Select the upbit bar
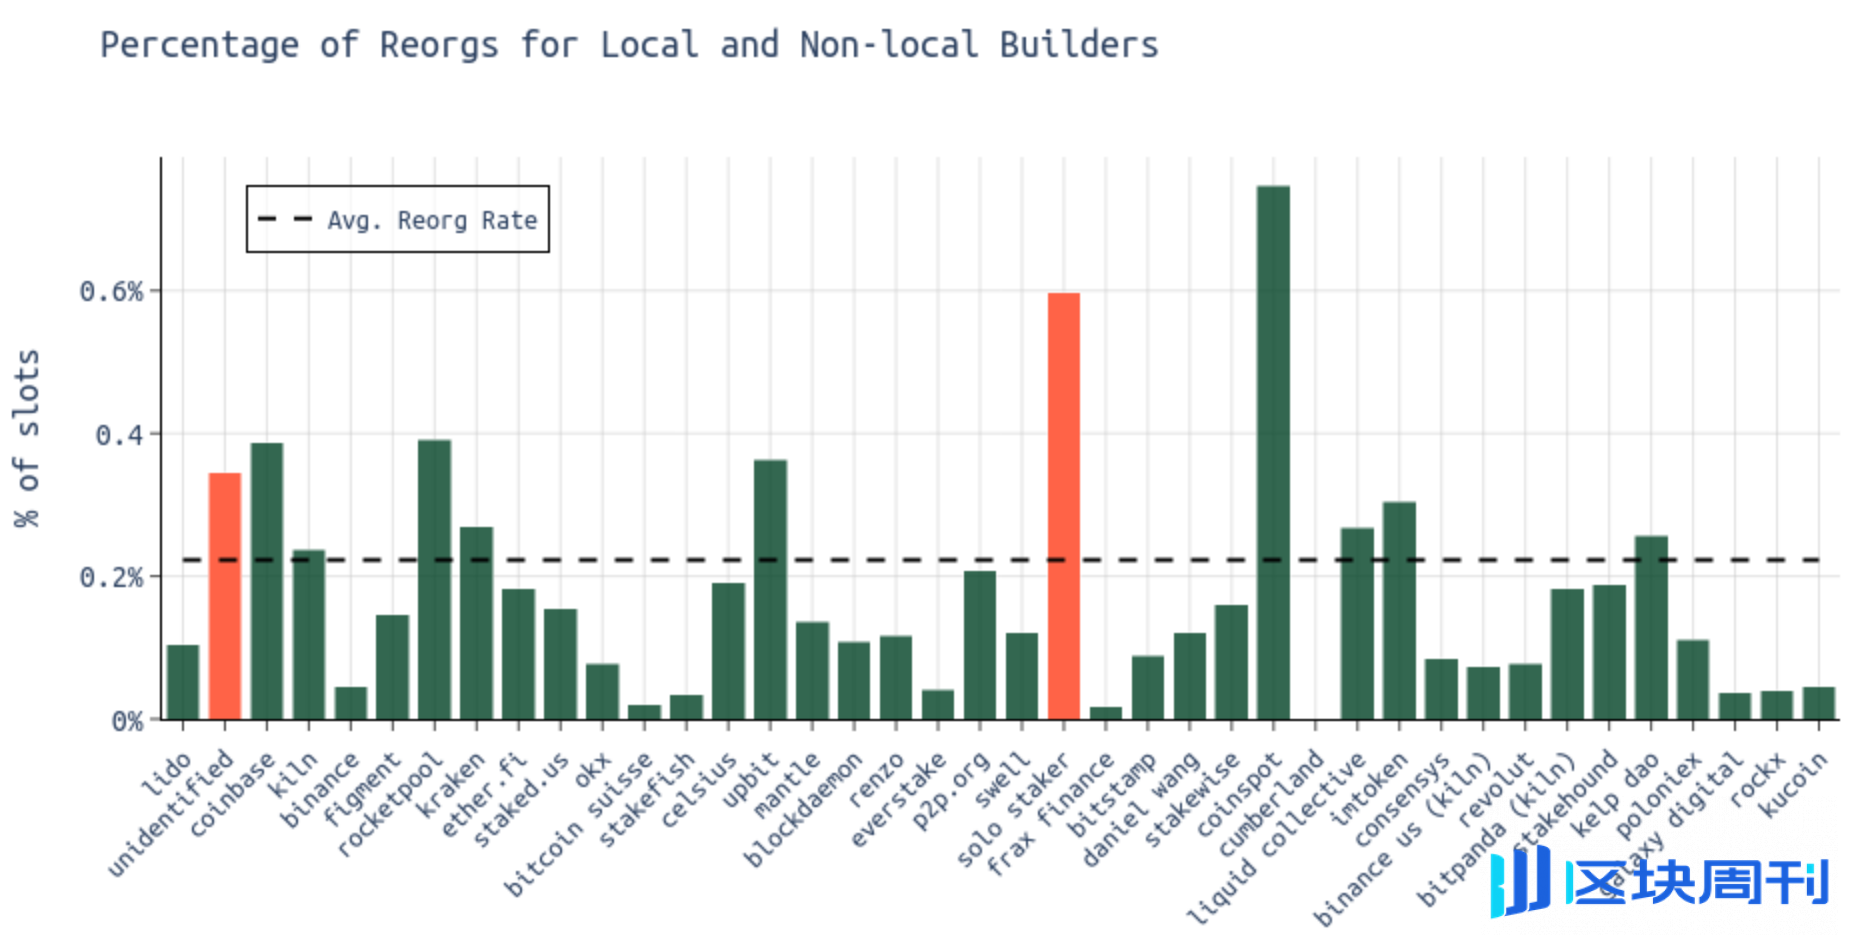1859x935 pixels. [x=770, y=590]
